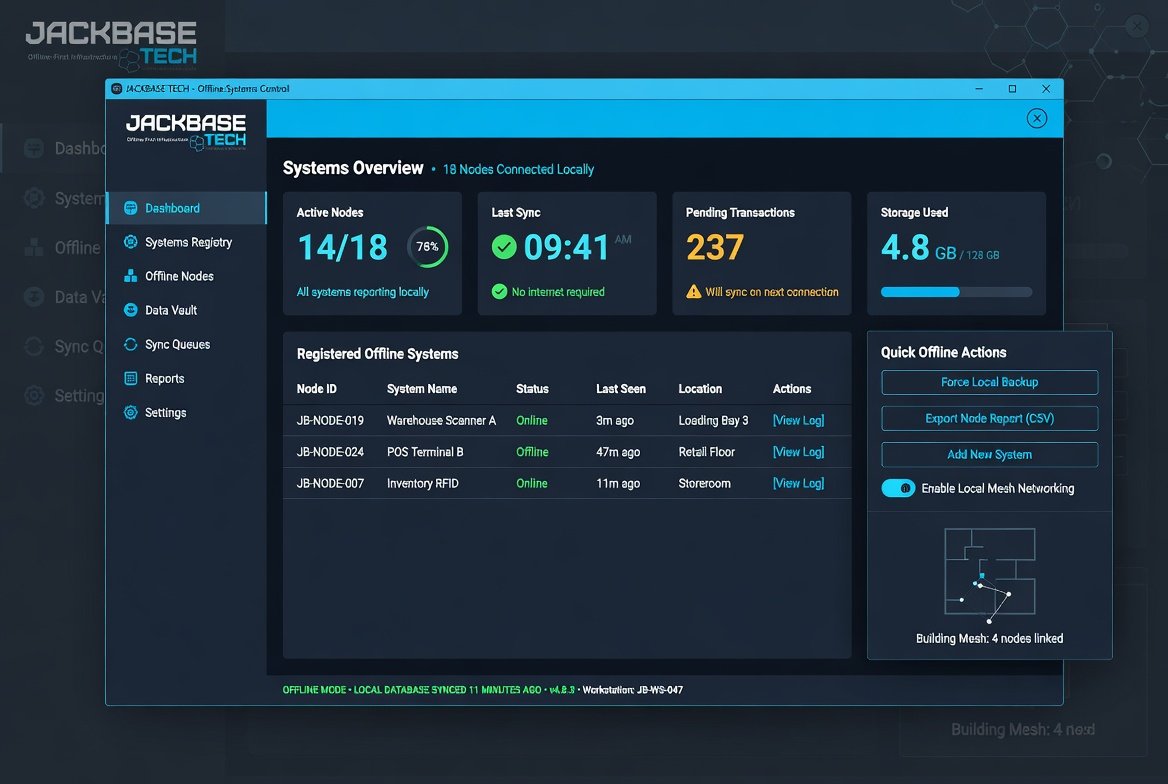The image size is (1168, 784).
Task: Click the green Last Sync checkmark icon
Action: pos(504,247)
